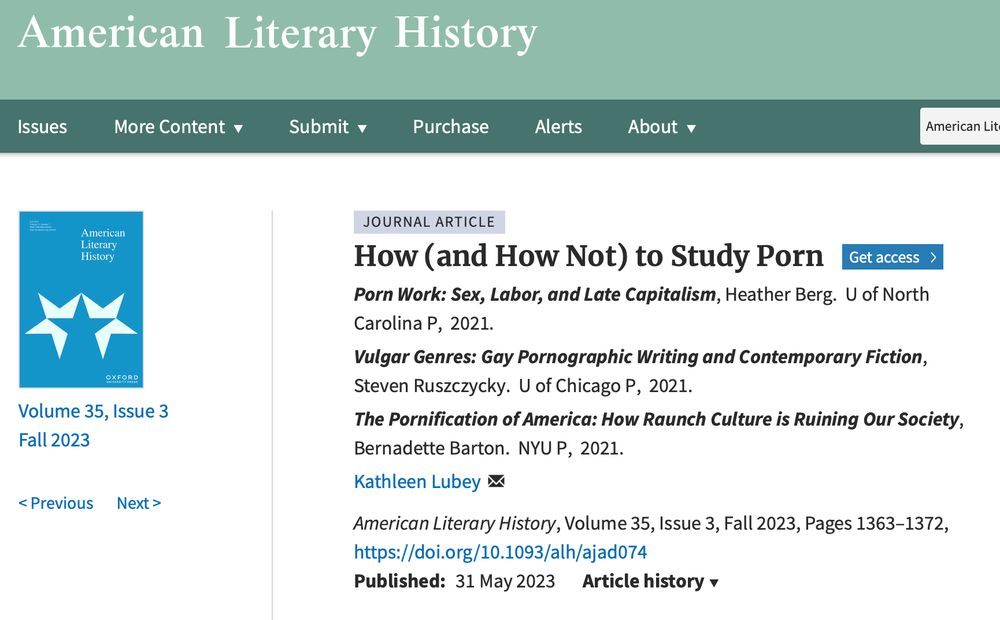
Task: Open the article DOI link
Action: point(501,552)
